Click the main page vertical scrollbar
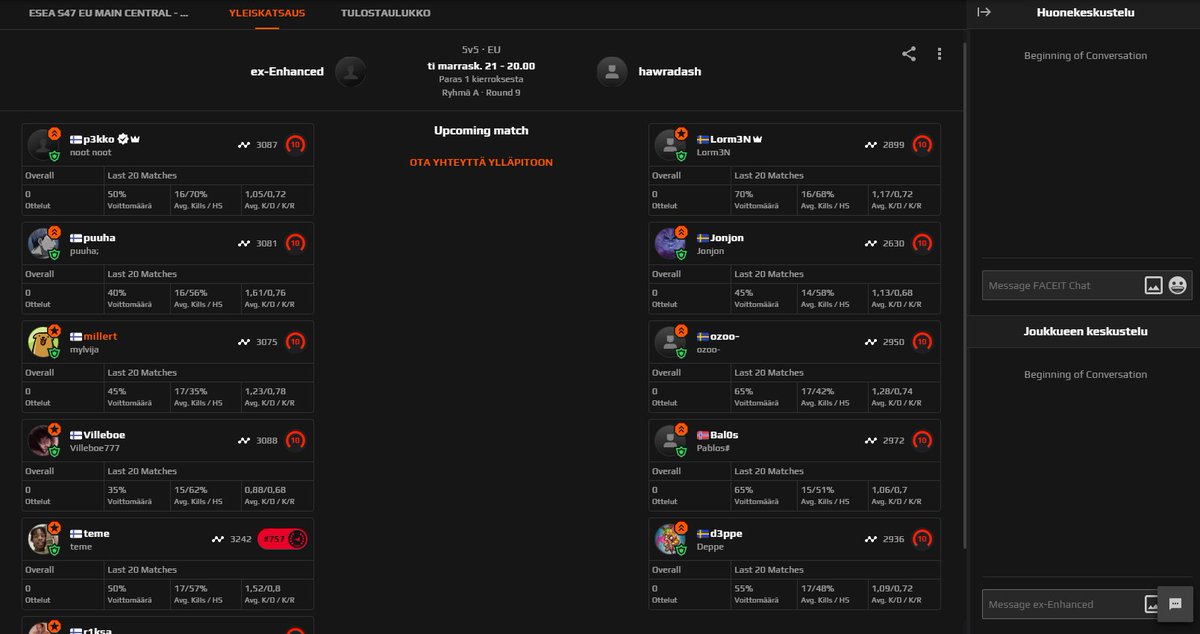This screenshot has width=1200, height=634. pos(964,295)
